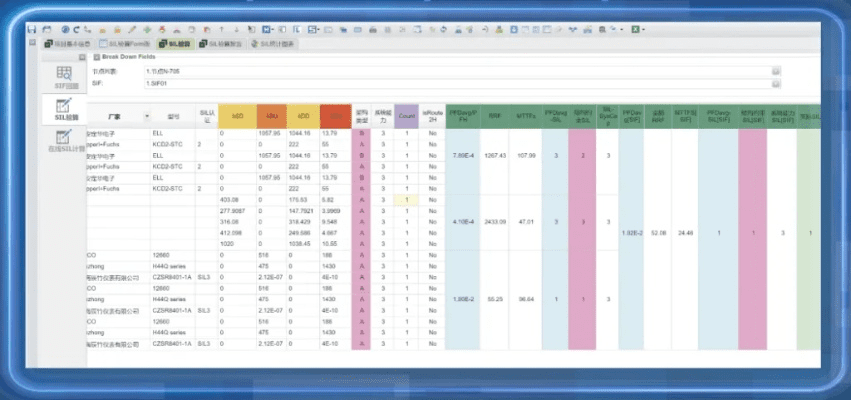Click the Save icon in the toolbar
Screen dimensions: 851x400
[33, 31]
